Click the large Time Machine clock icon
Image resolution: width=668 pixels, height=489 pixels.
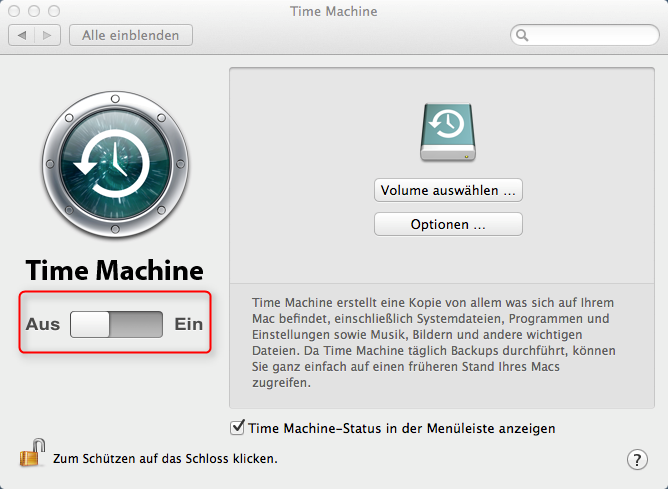[x=115, y=164]
